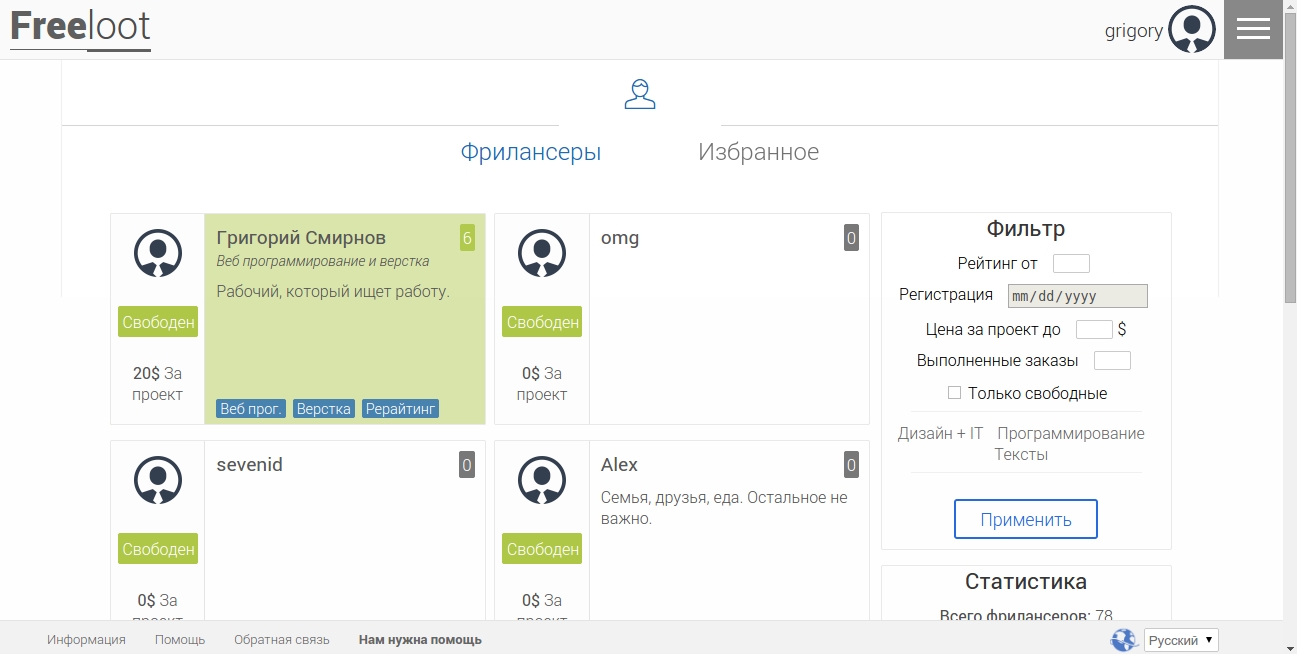Click the Веб прог. skill tag

coord(251,409)
